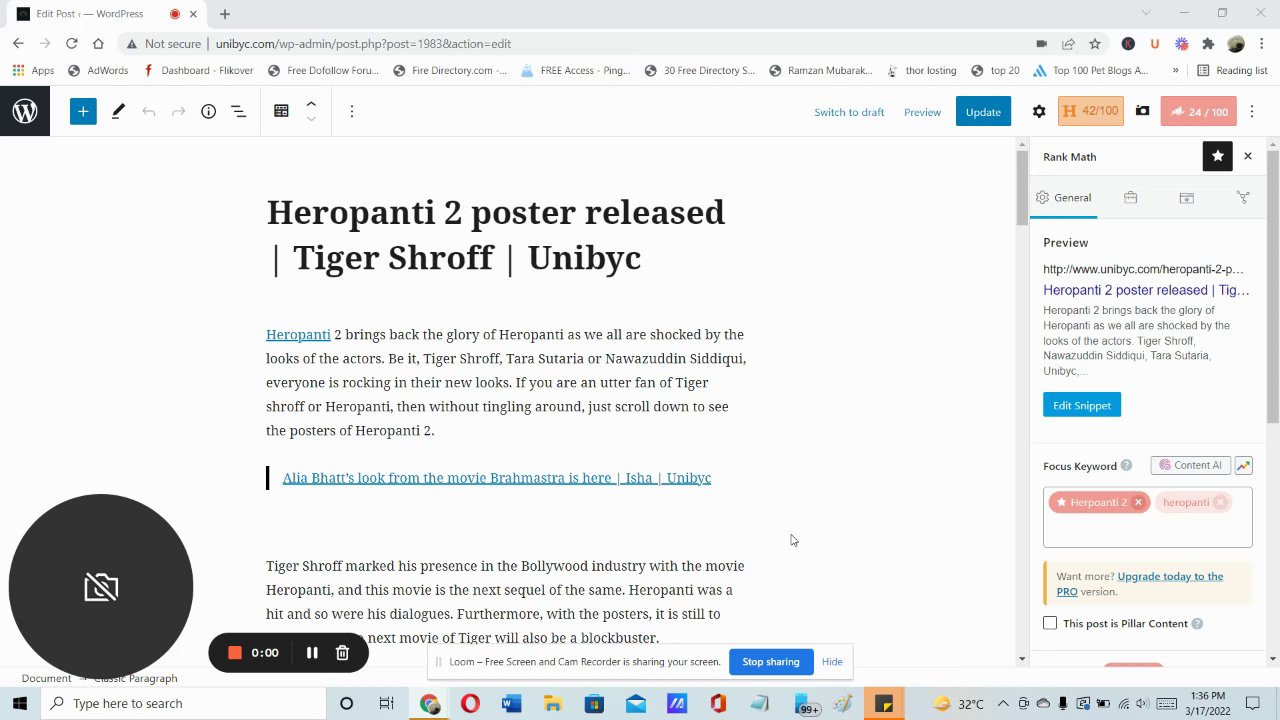Reload the browser page
This screenshot has width=1280, height=720.
pos(71,44)
